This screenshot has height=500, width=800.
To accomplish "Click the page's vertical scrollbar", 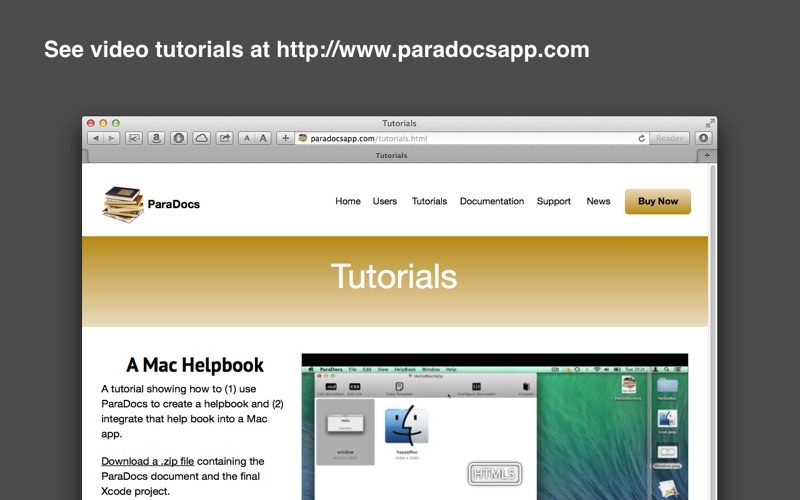I will click(713, 332).
